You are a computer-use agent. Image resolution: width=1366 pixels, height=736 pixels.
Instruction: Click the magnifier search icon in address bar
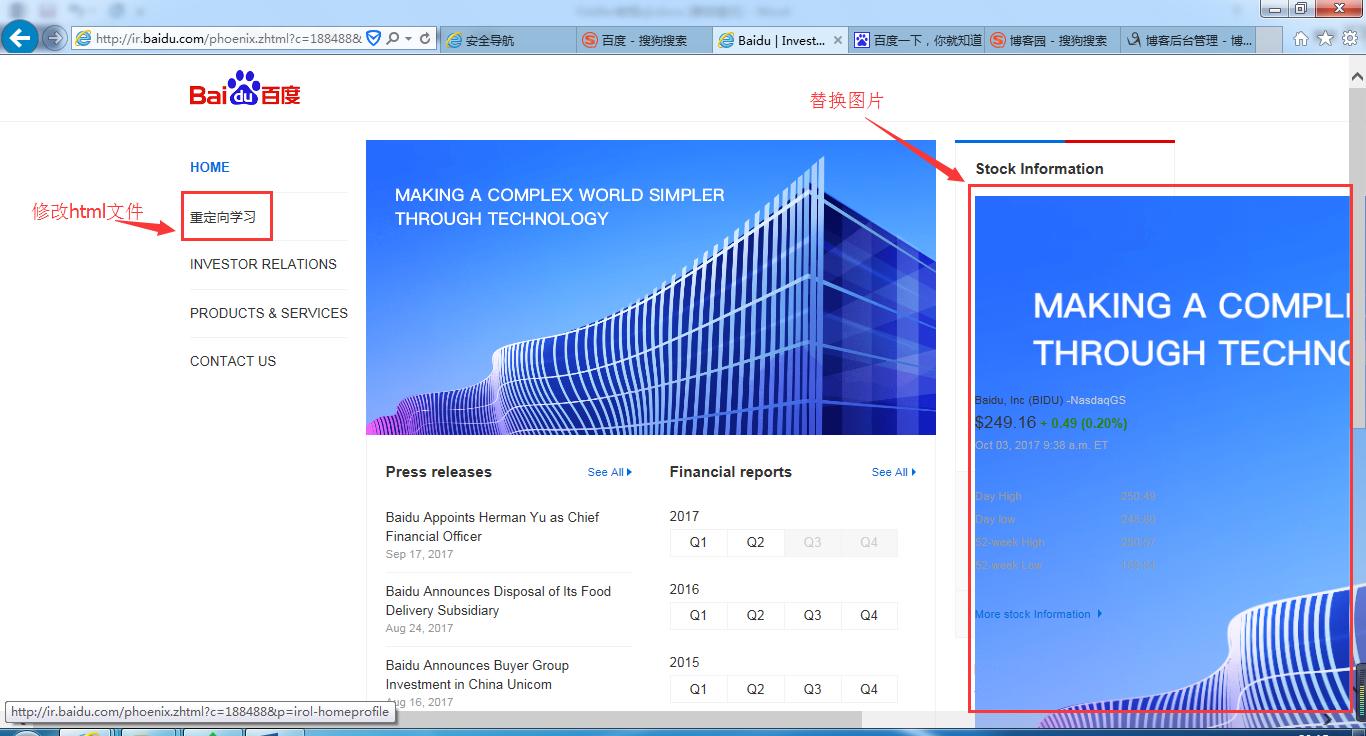pyautogui.click(x=393, y=39)
